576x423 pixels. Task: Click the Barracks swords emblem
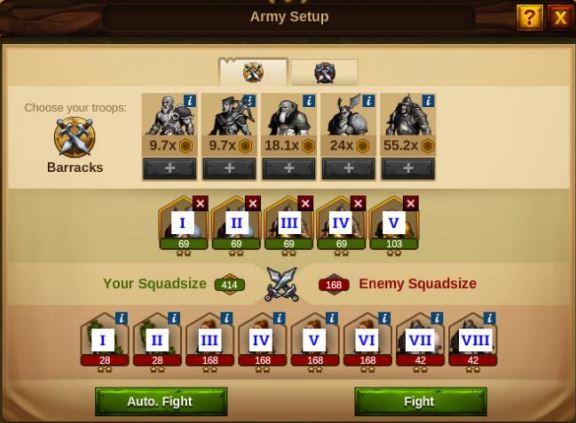[x=75, y=137]
